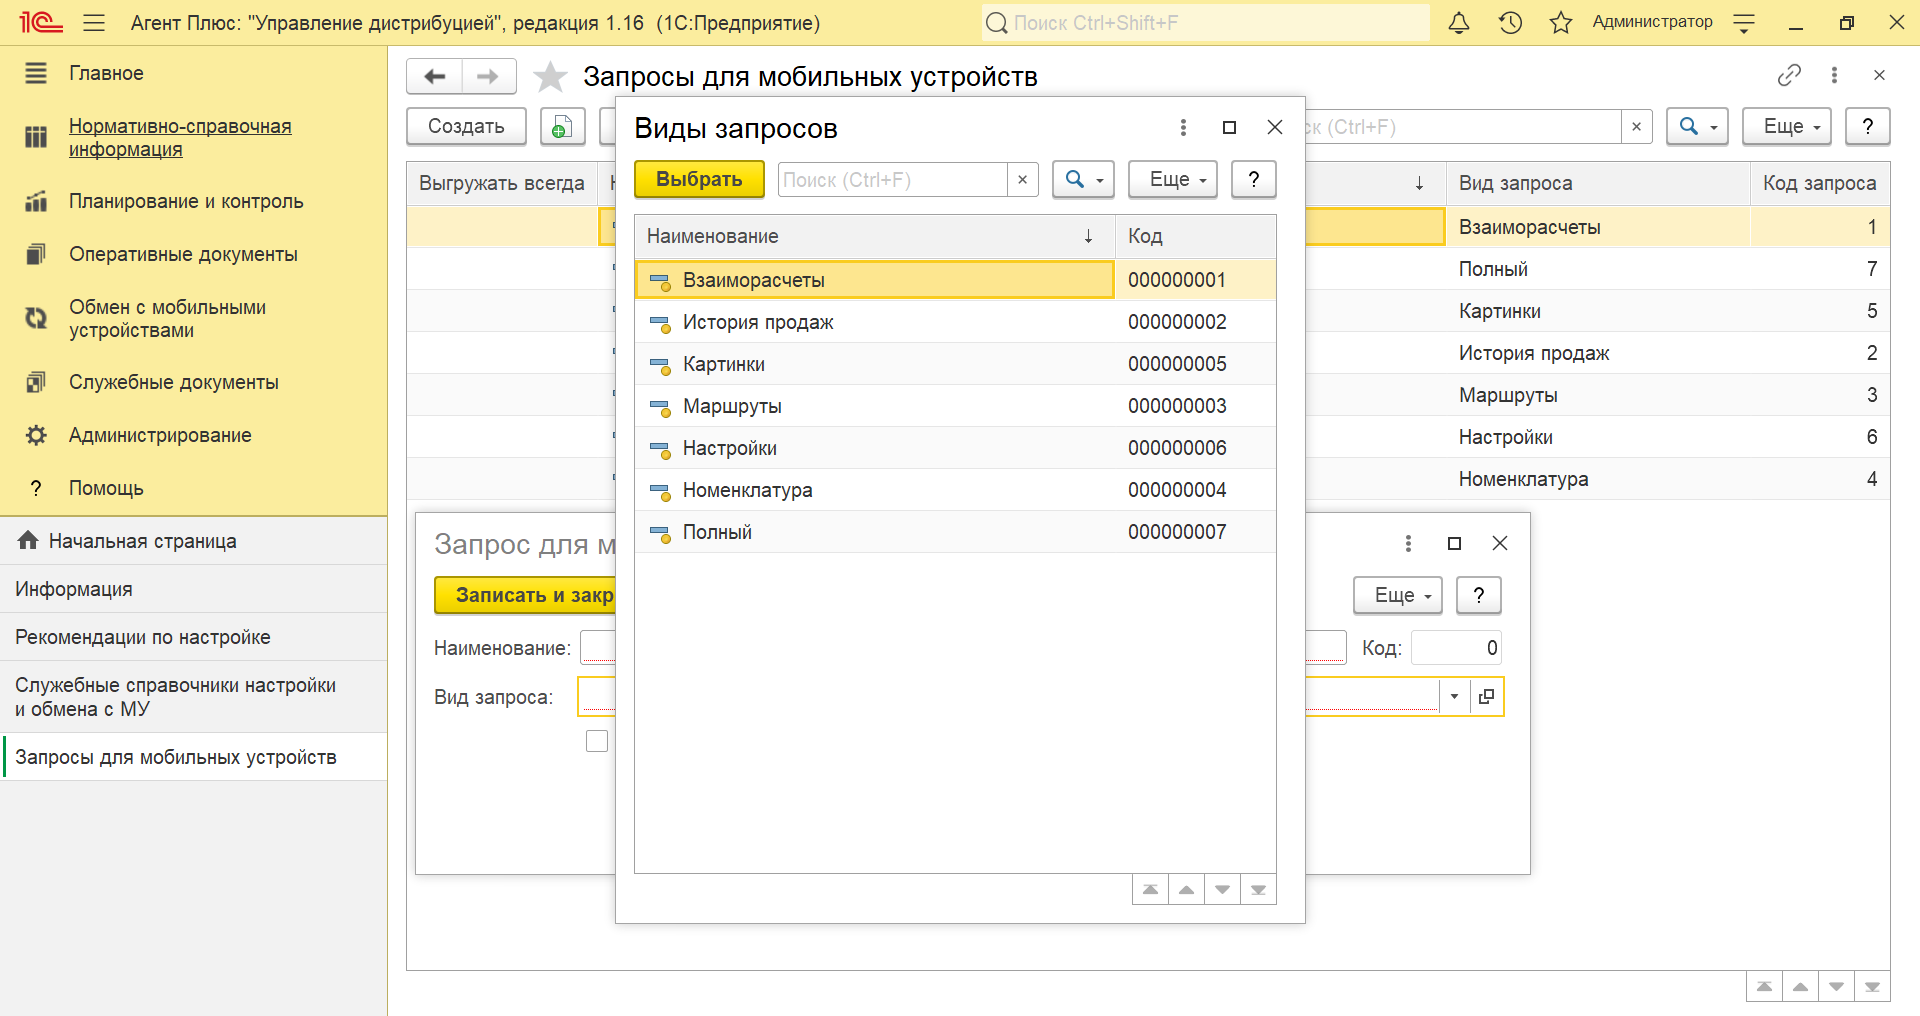Jump to end of main list
Image resolution: width=1920 pixels, height=1016 pixels.
[1872, 987]
